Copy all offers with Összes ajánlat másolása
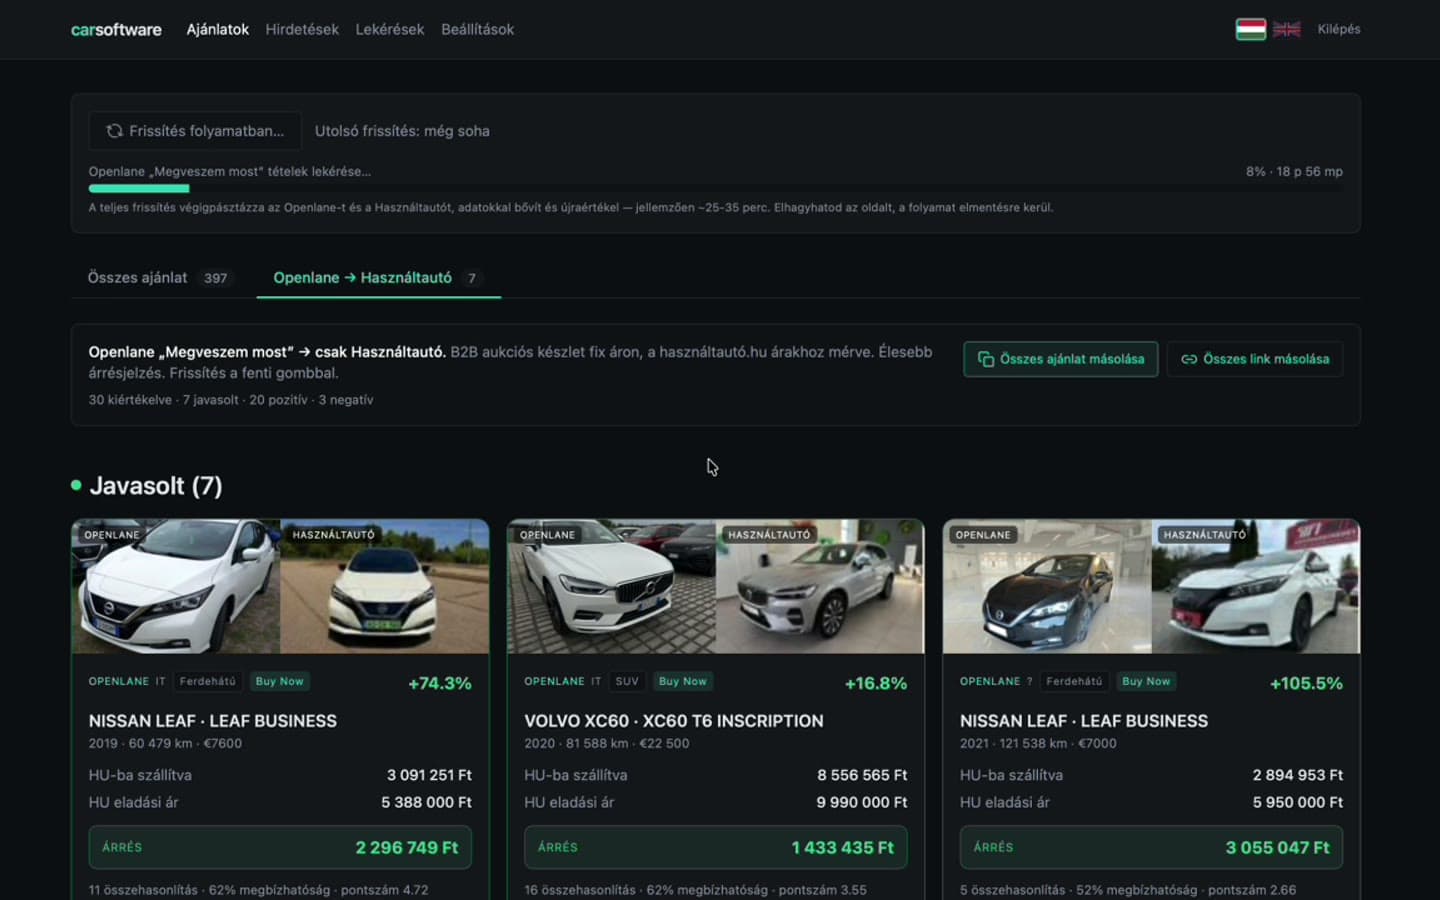The width and height of the screenshot is (1440, 900). click(1061, 359)
